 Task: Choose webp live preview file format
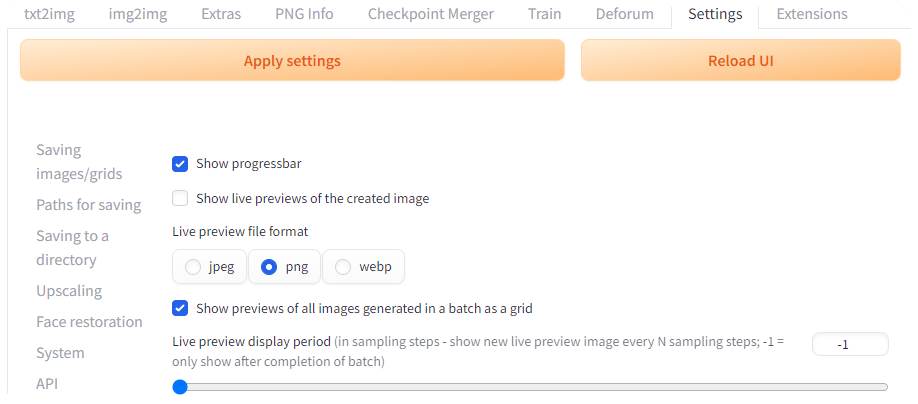343,267
